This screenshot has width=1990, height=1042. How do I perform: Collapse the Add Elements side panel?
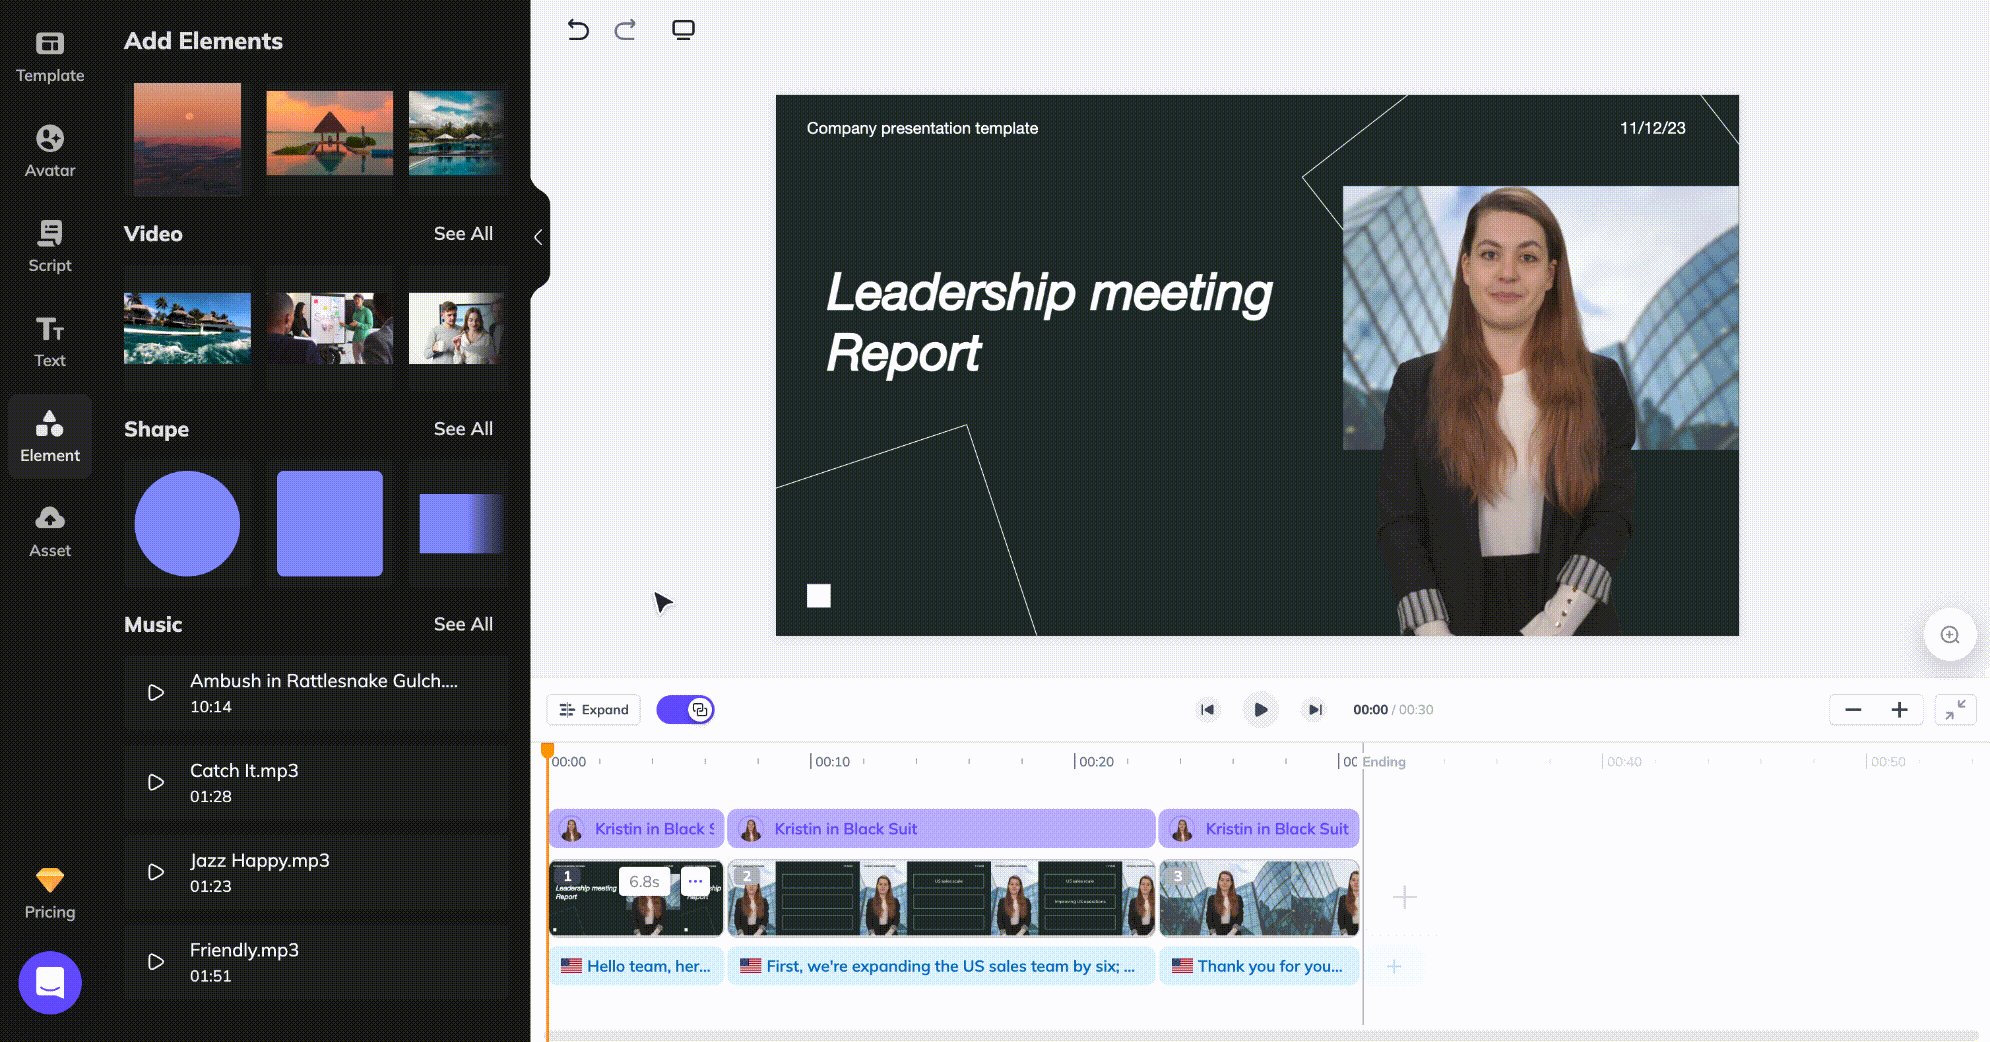pyautogui.click(x=538, y=237)
